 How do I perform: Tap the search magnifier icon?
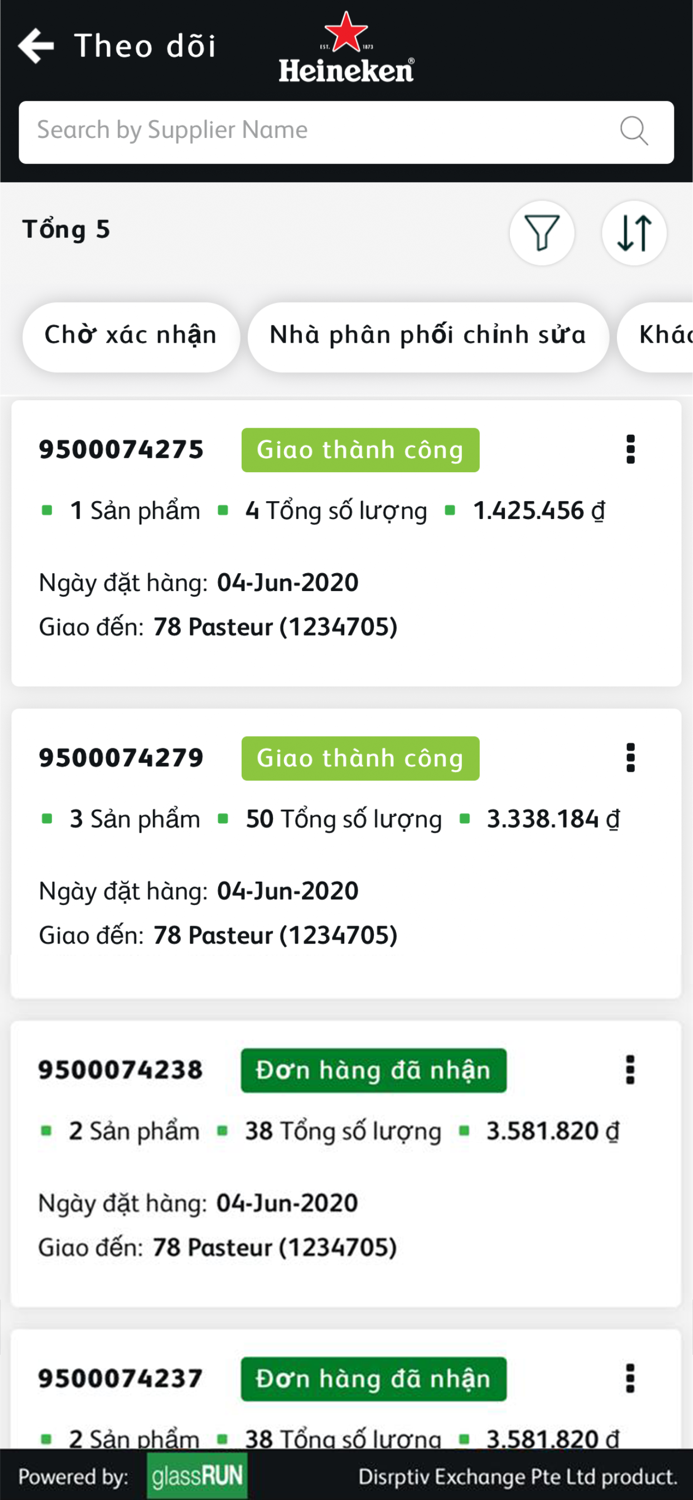pyautogui.click(x=634, y=131)
